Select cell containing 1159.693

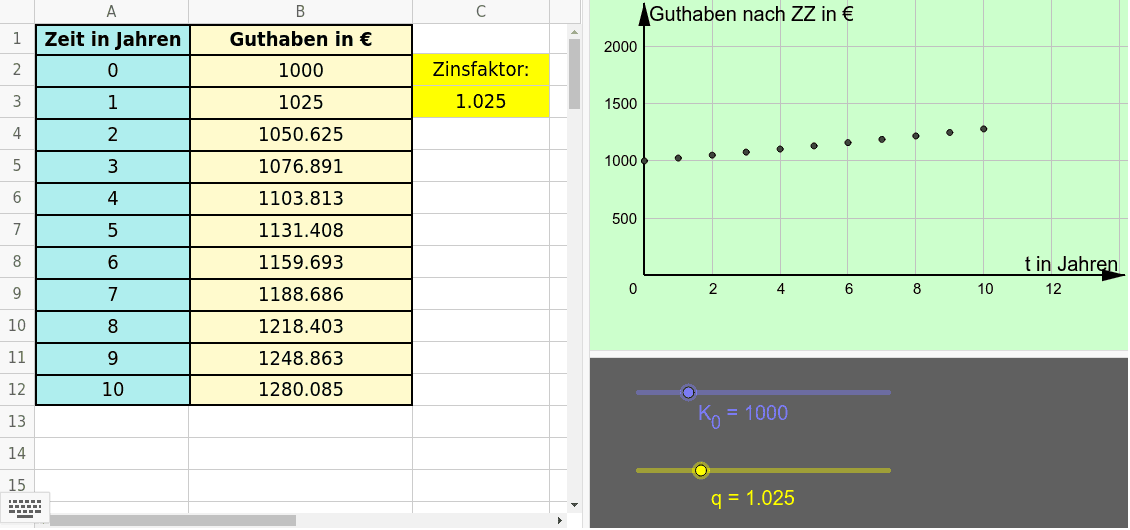point(301,262)
